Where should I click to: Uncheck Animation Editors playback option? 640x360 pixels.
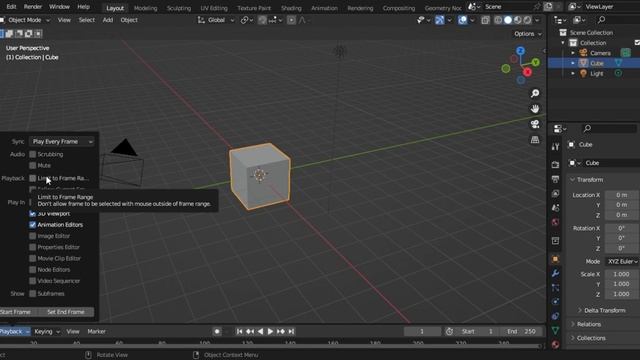(33, 225)
